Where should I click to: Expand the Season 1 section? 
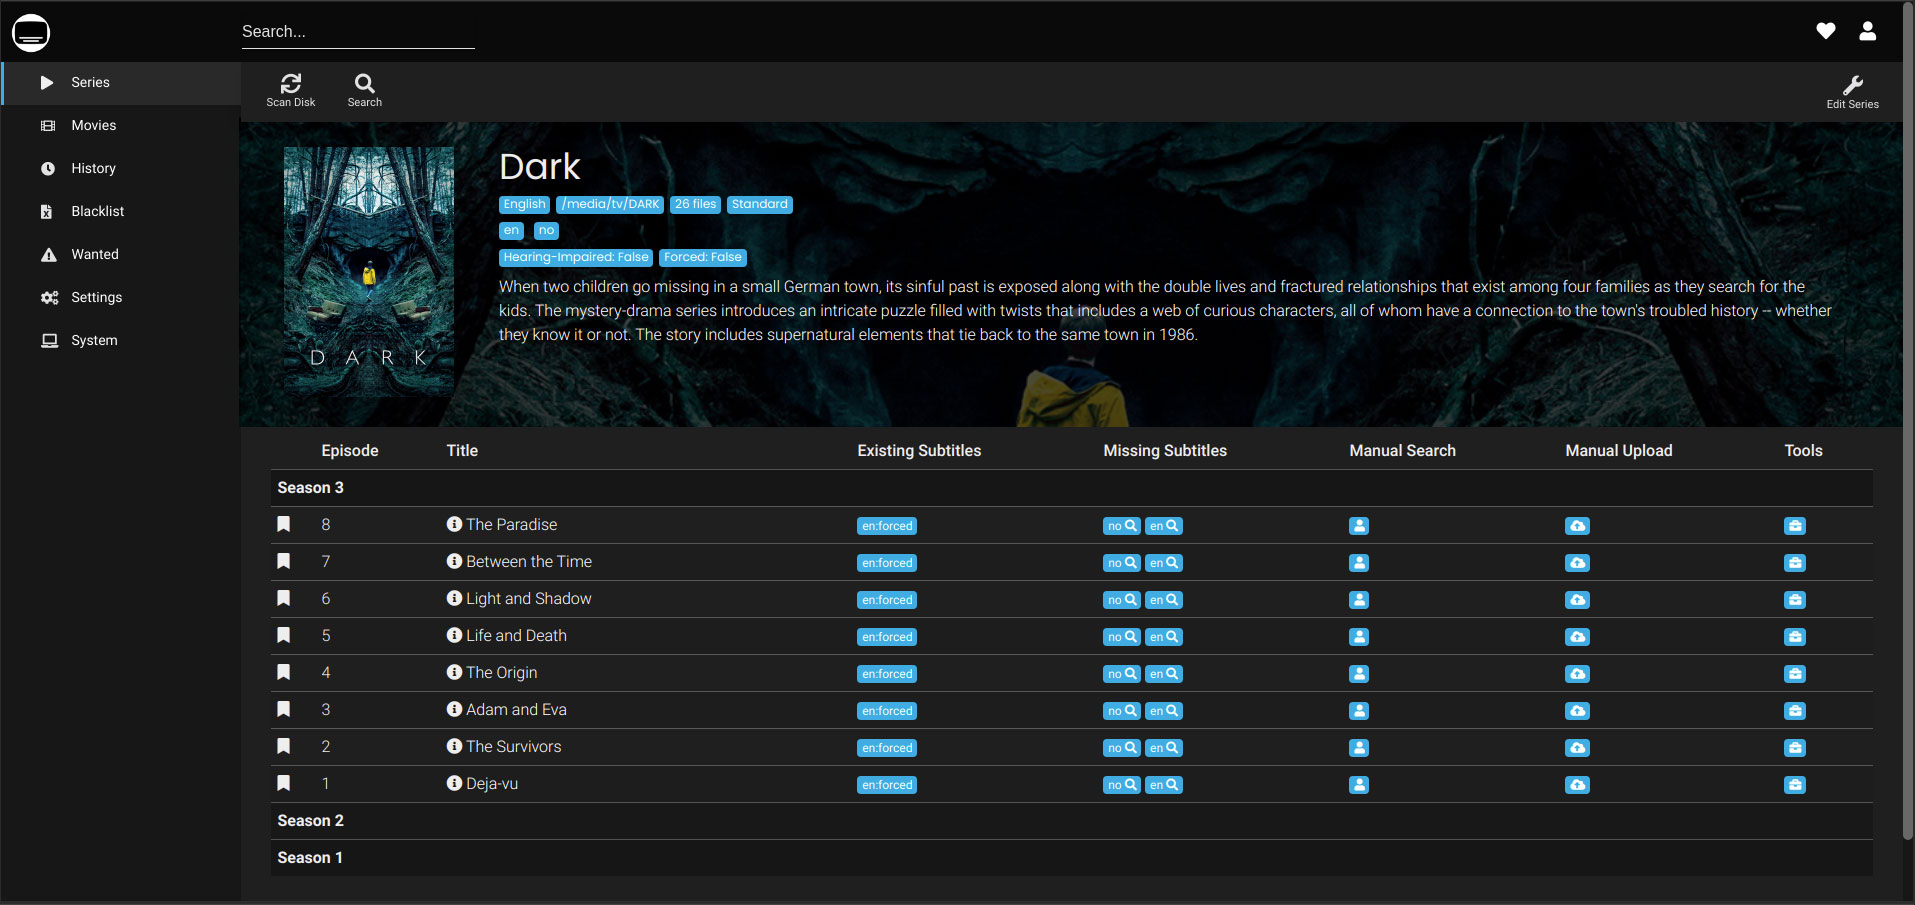coord(310,858)
